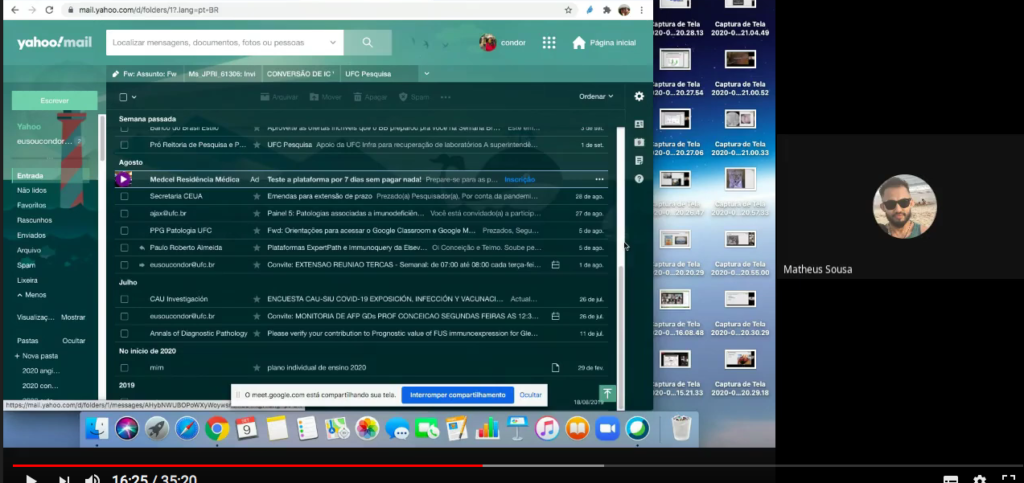Open Chrome extensions puzzle icon
The width and height of the screenshot is (1024, 483).
[607, 10]
